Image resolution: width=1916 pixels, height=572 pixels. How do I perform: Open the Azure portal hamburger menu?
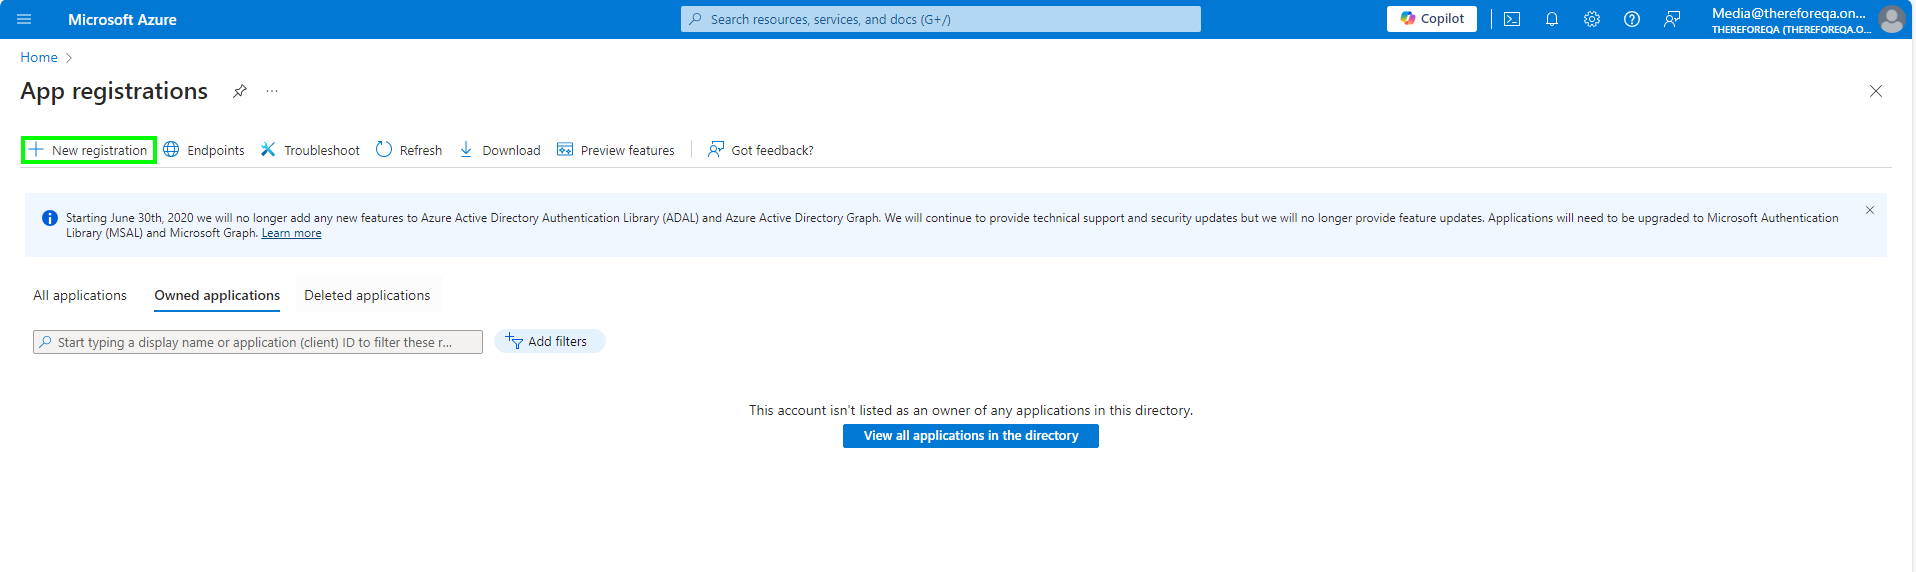click(24, 19)
